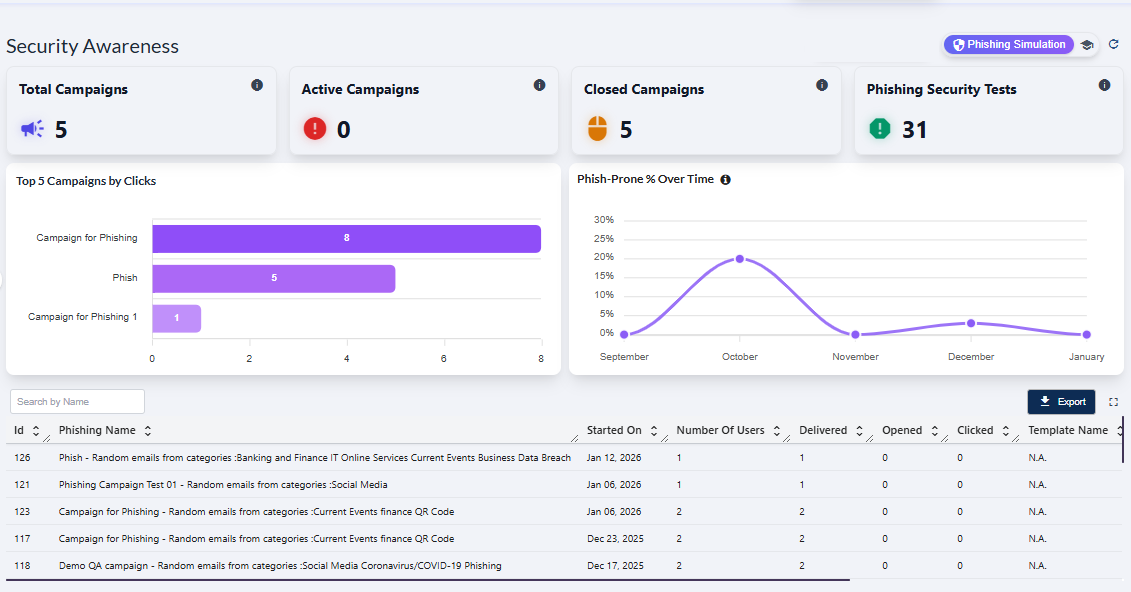Select the October data point on the line chart
Screen dimensions: 1131x592
739,259
